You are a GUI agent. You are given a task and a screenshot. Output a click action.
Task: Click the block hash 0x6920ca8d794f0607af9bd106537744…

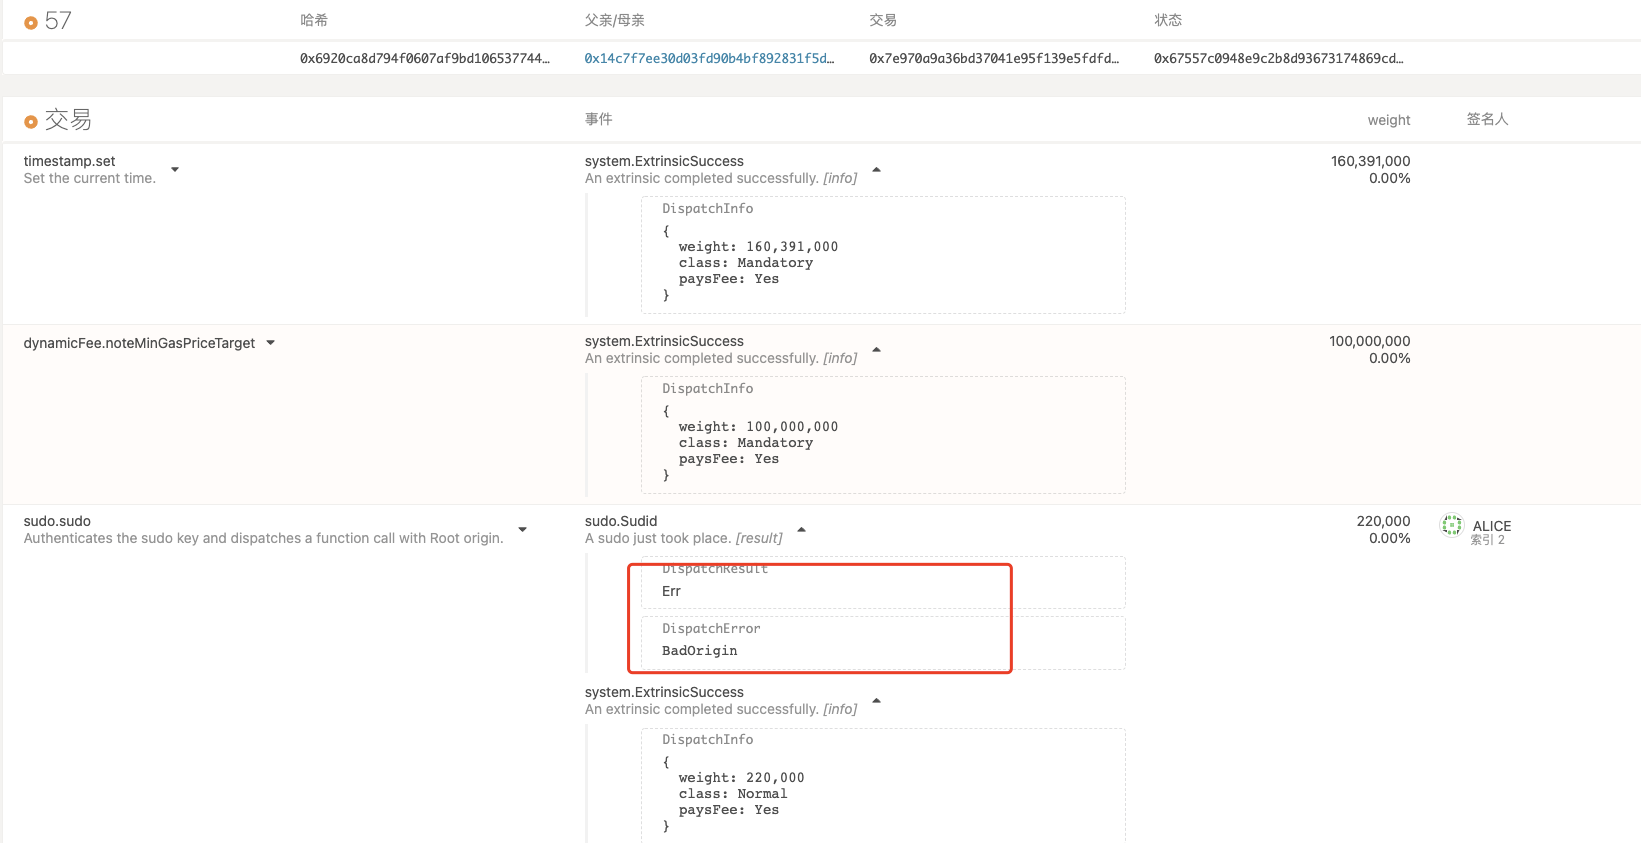(x=425, y=58)
